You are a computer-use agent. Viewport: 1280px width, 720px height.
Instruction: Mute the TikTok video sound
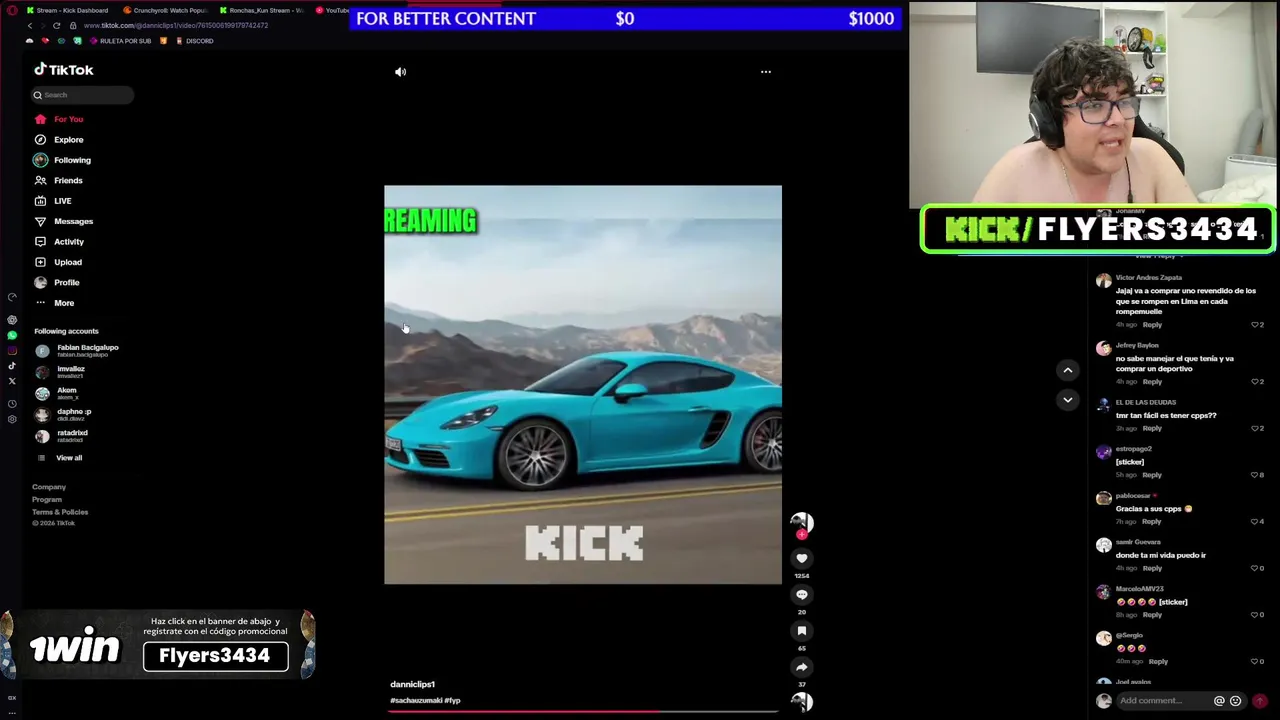point(400,72)
